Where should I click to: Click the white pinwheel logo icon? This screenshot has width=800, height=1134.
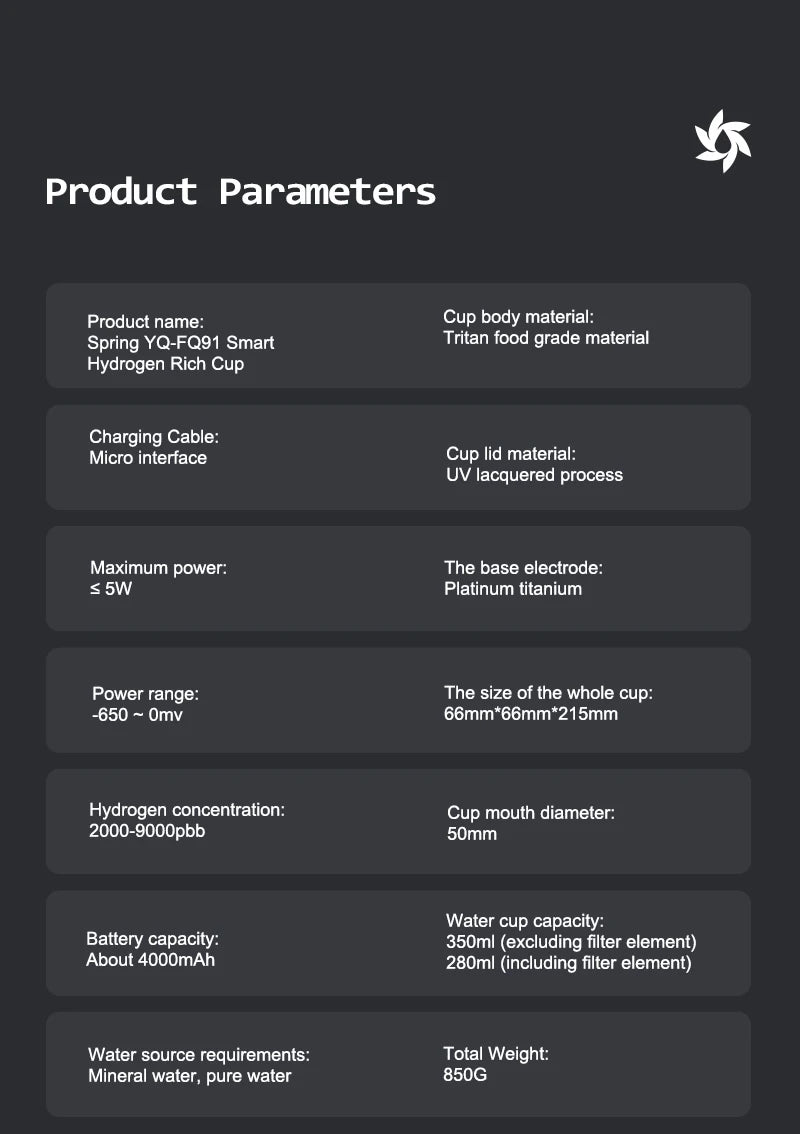[x=722, y=141]
